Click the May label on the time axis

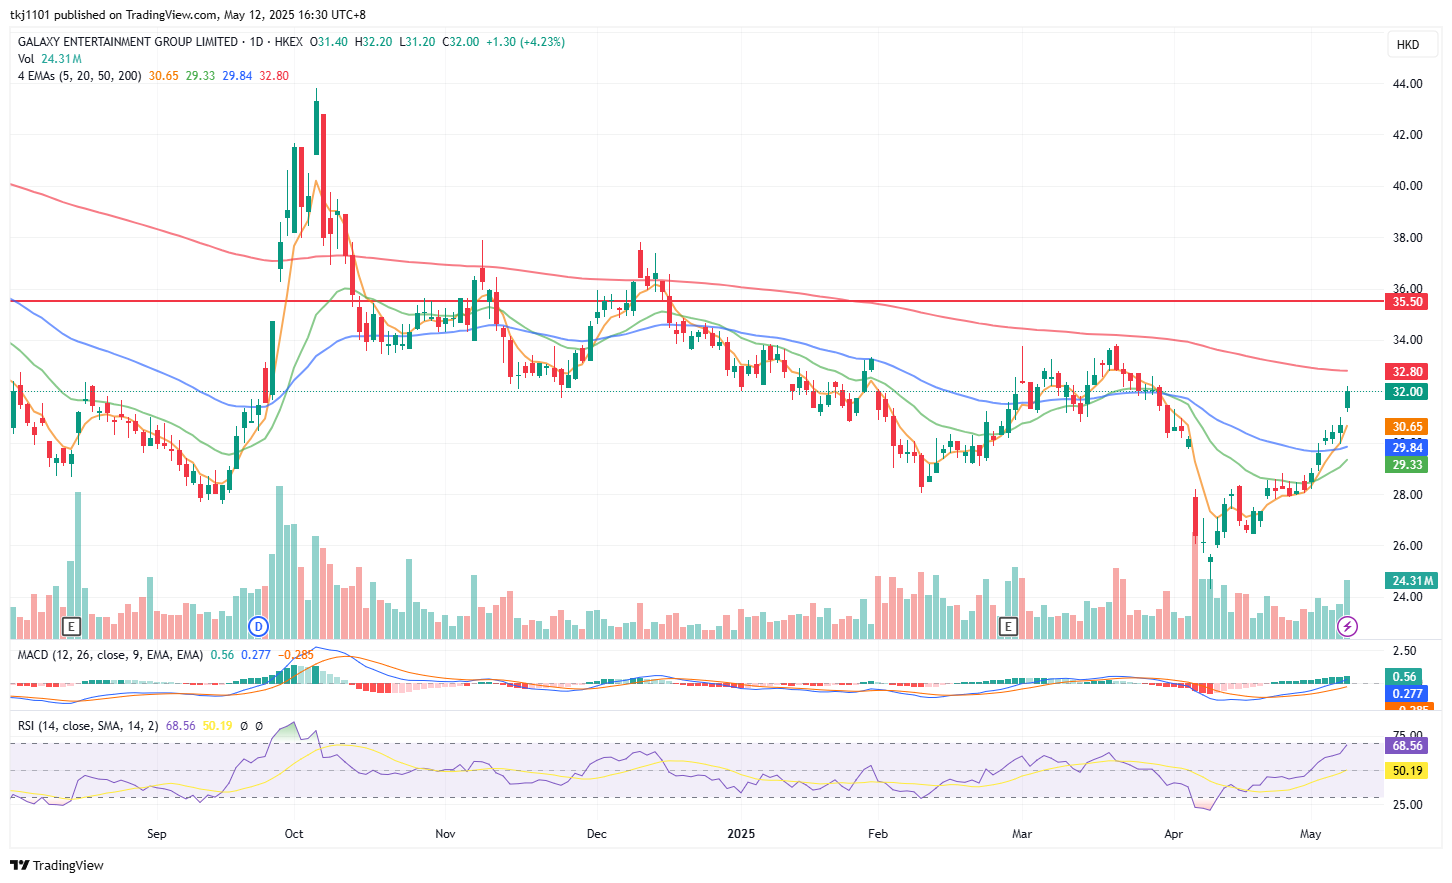(x=1311, y=834)
